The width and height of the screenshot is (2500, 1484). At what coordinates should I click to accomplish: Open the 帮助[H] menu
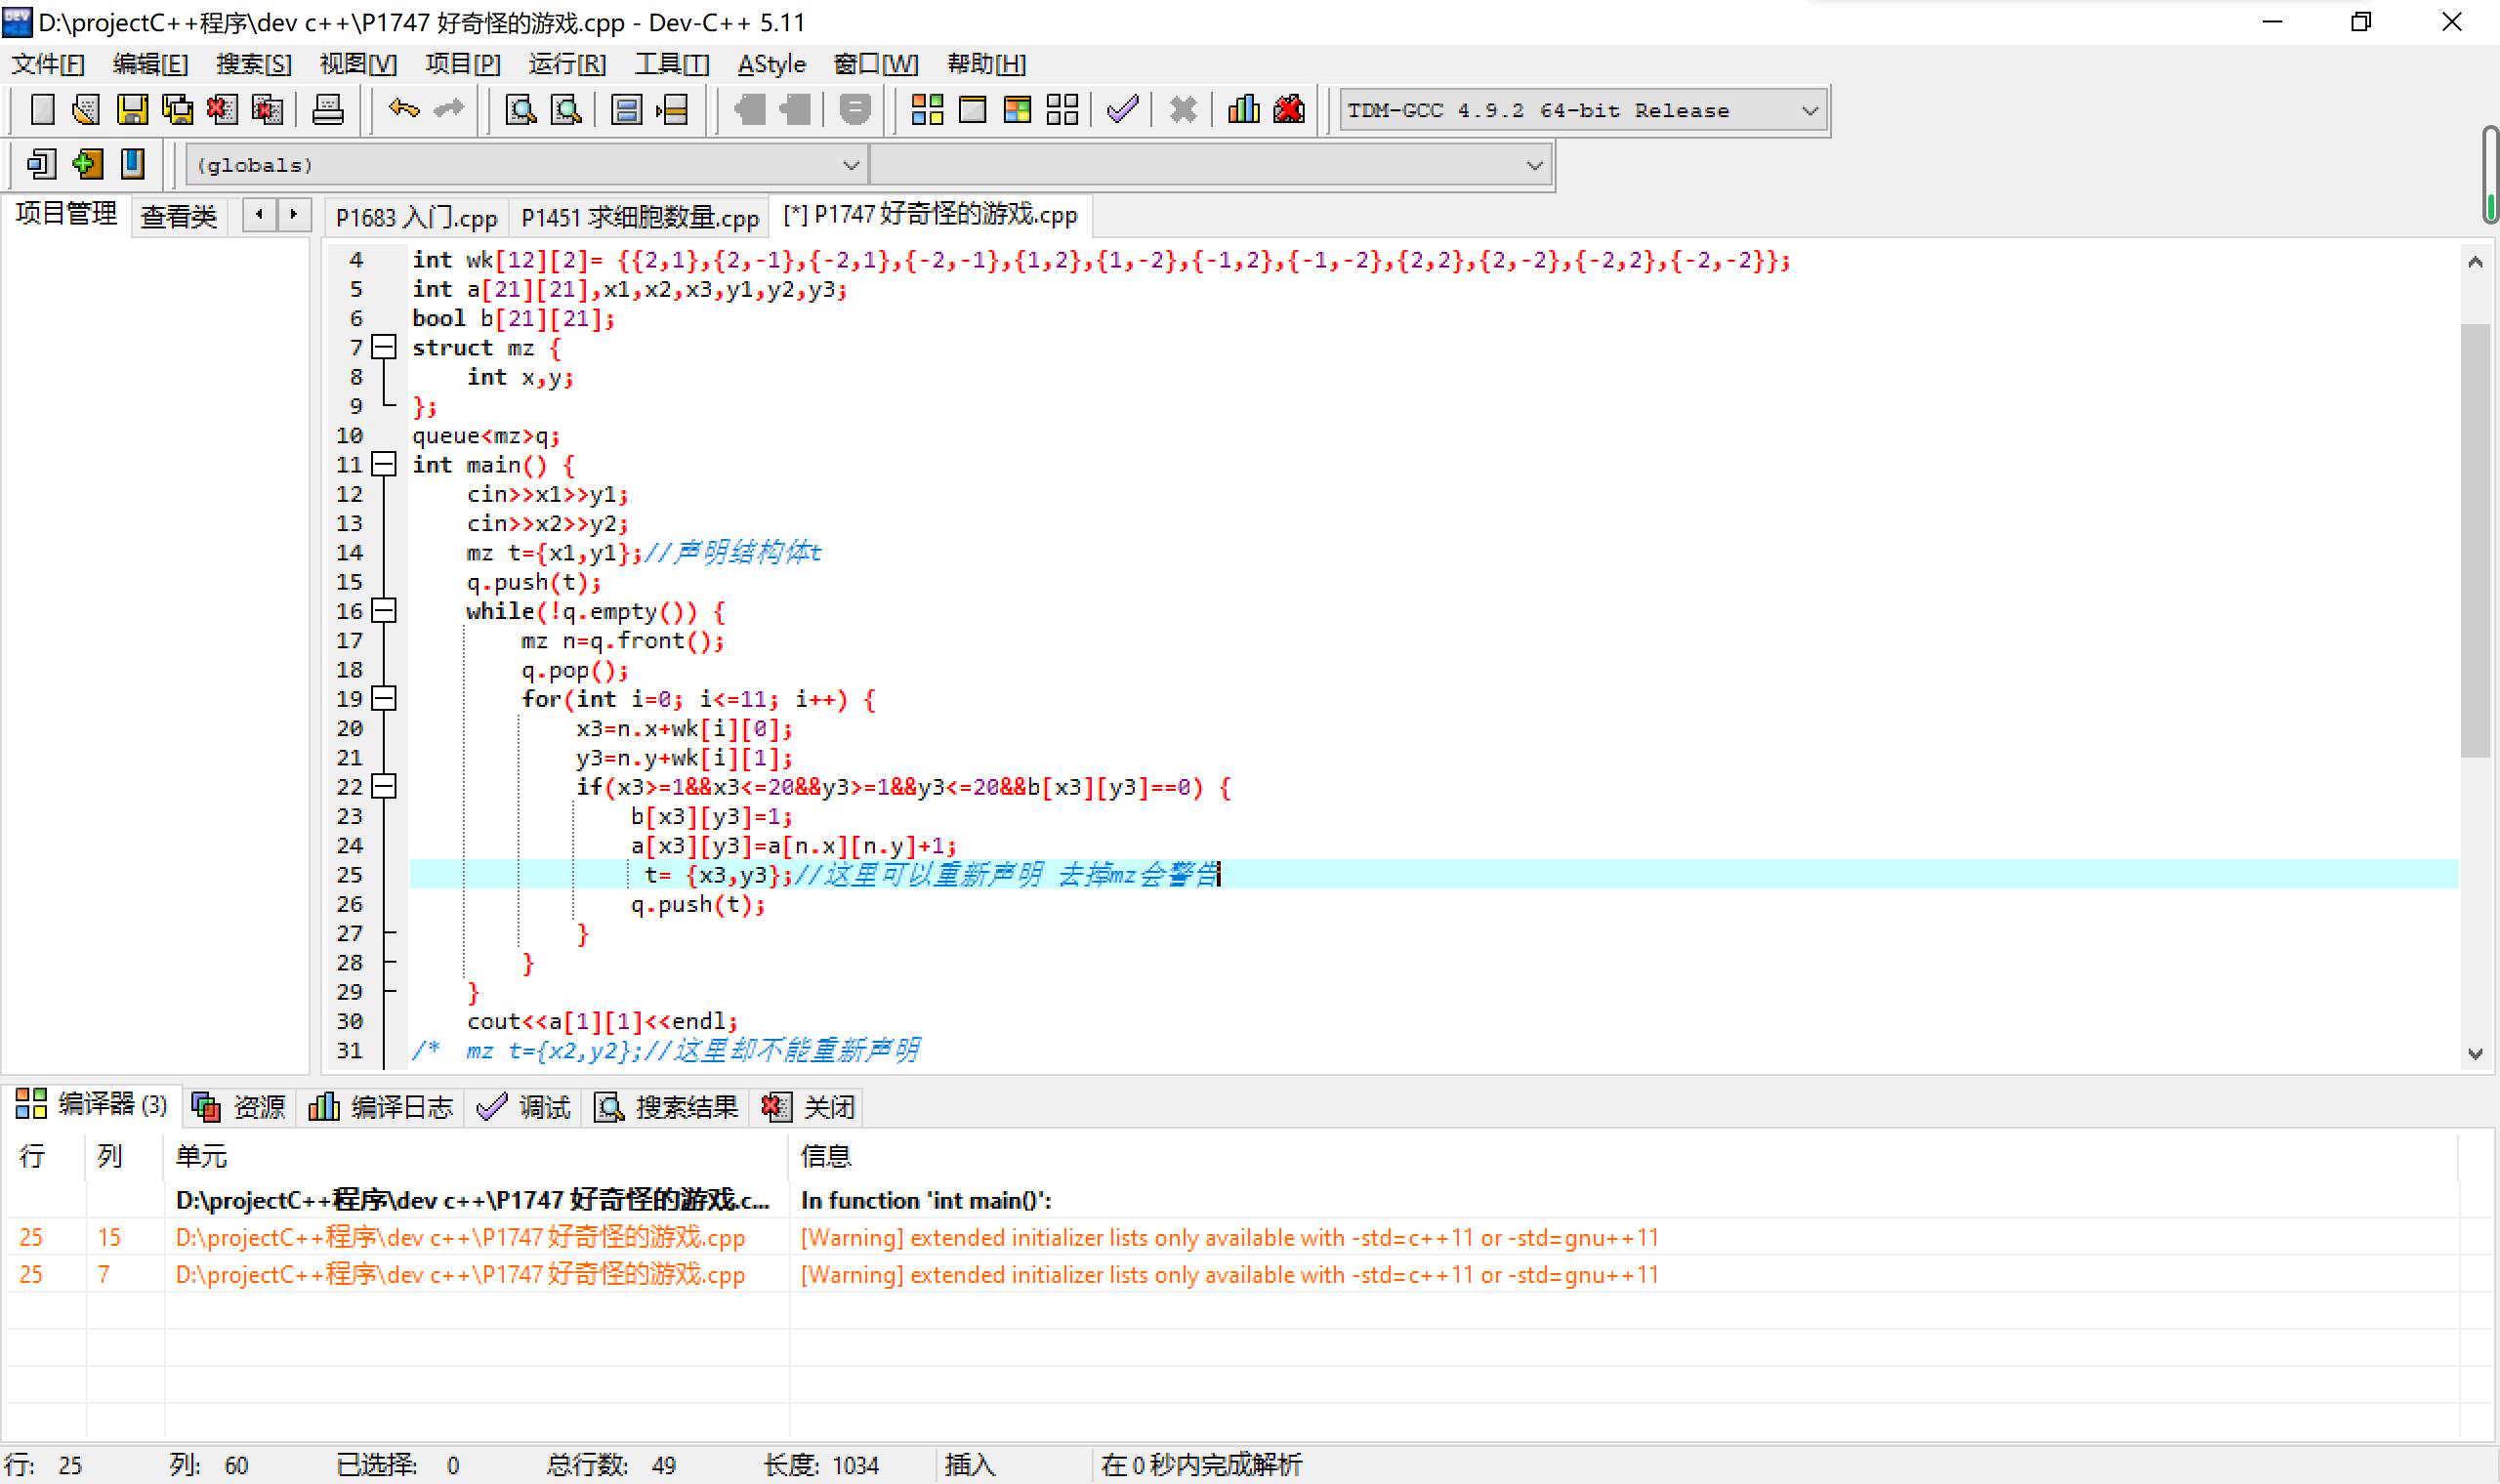point(986,64)
